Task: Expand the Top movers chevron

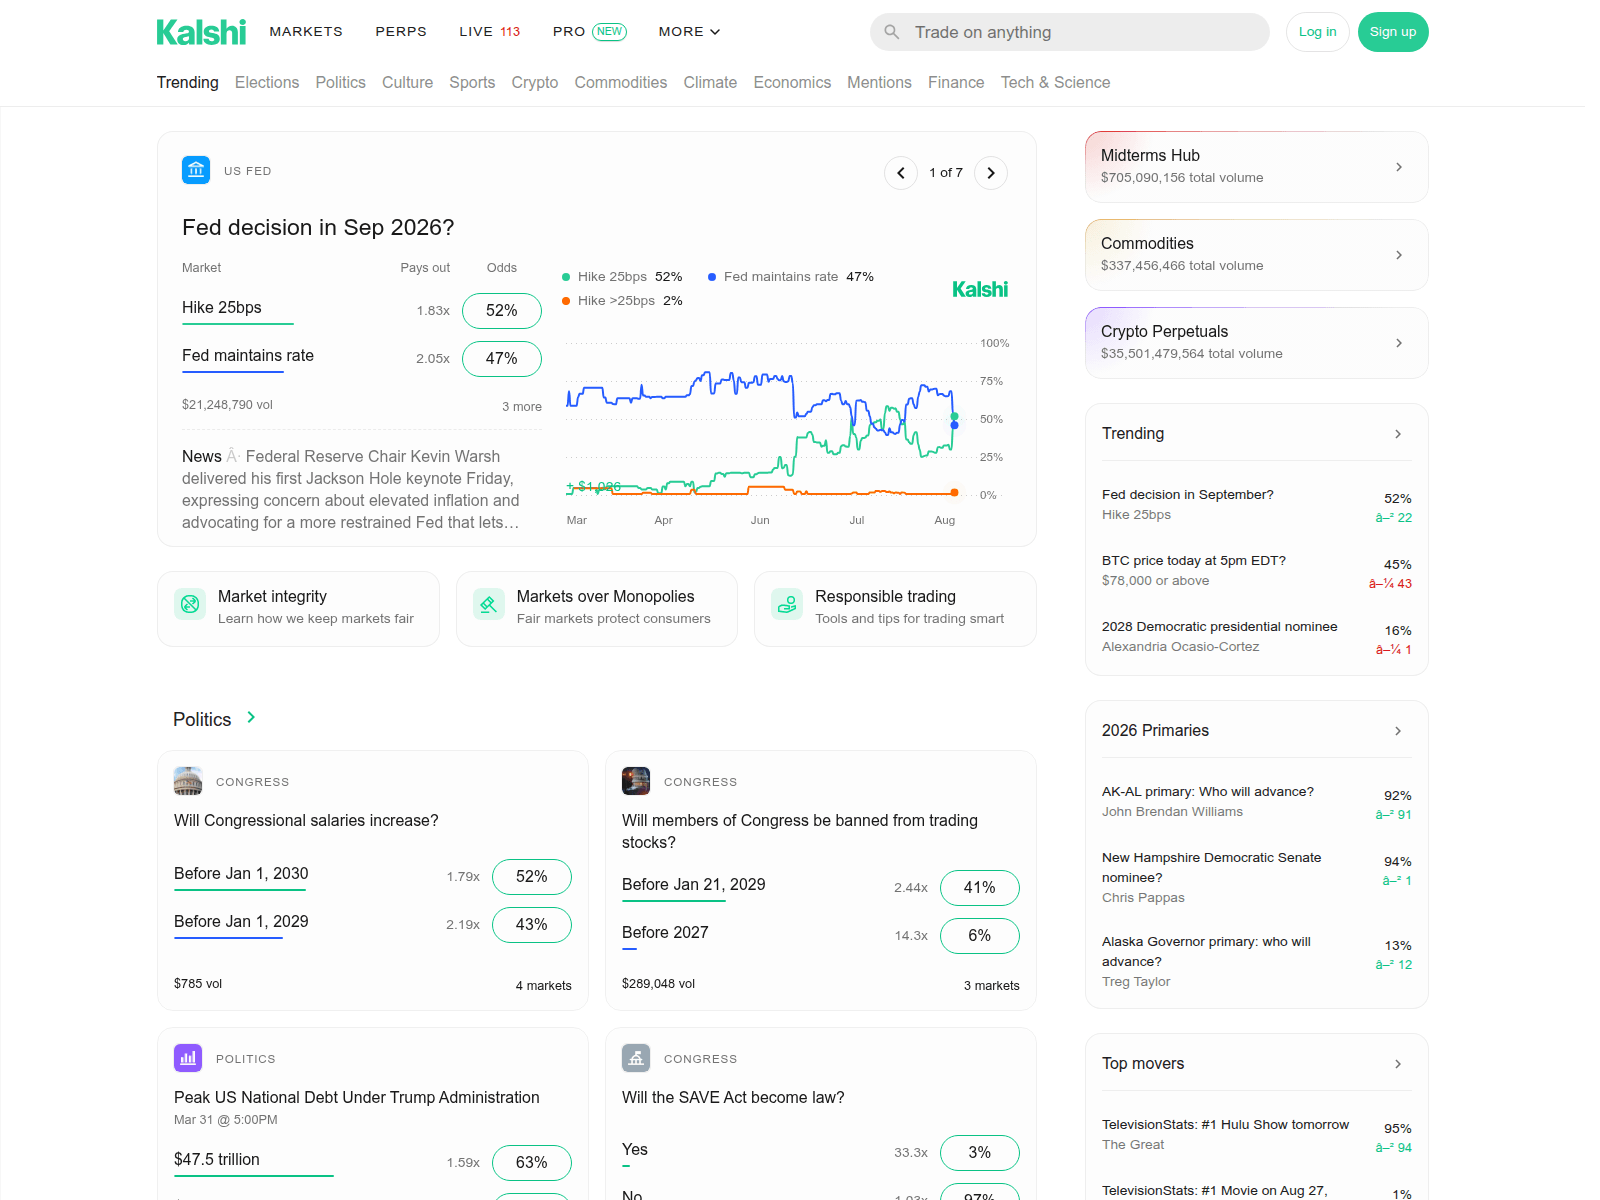Action: click(x=1398, y=1064)
